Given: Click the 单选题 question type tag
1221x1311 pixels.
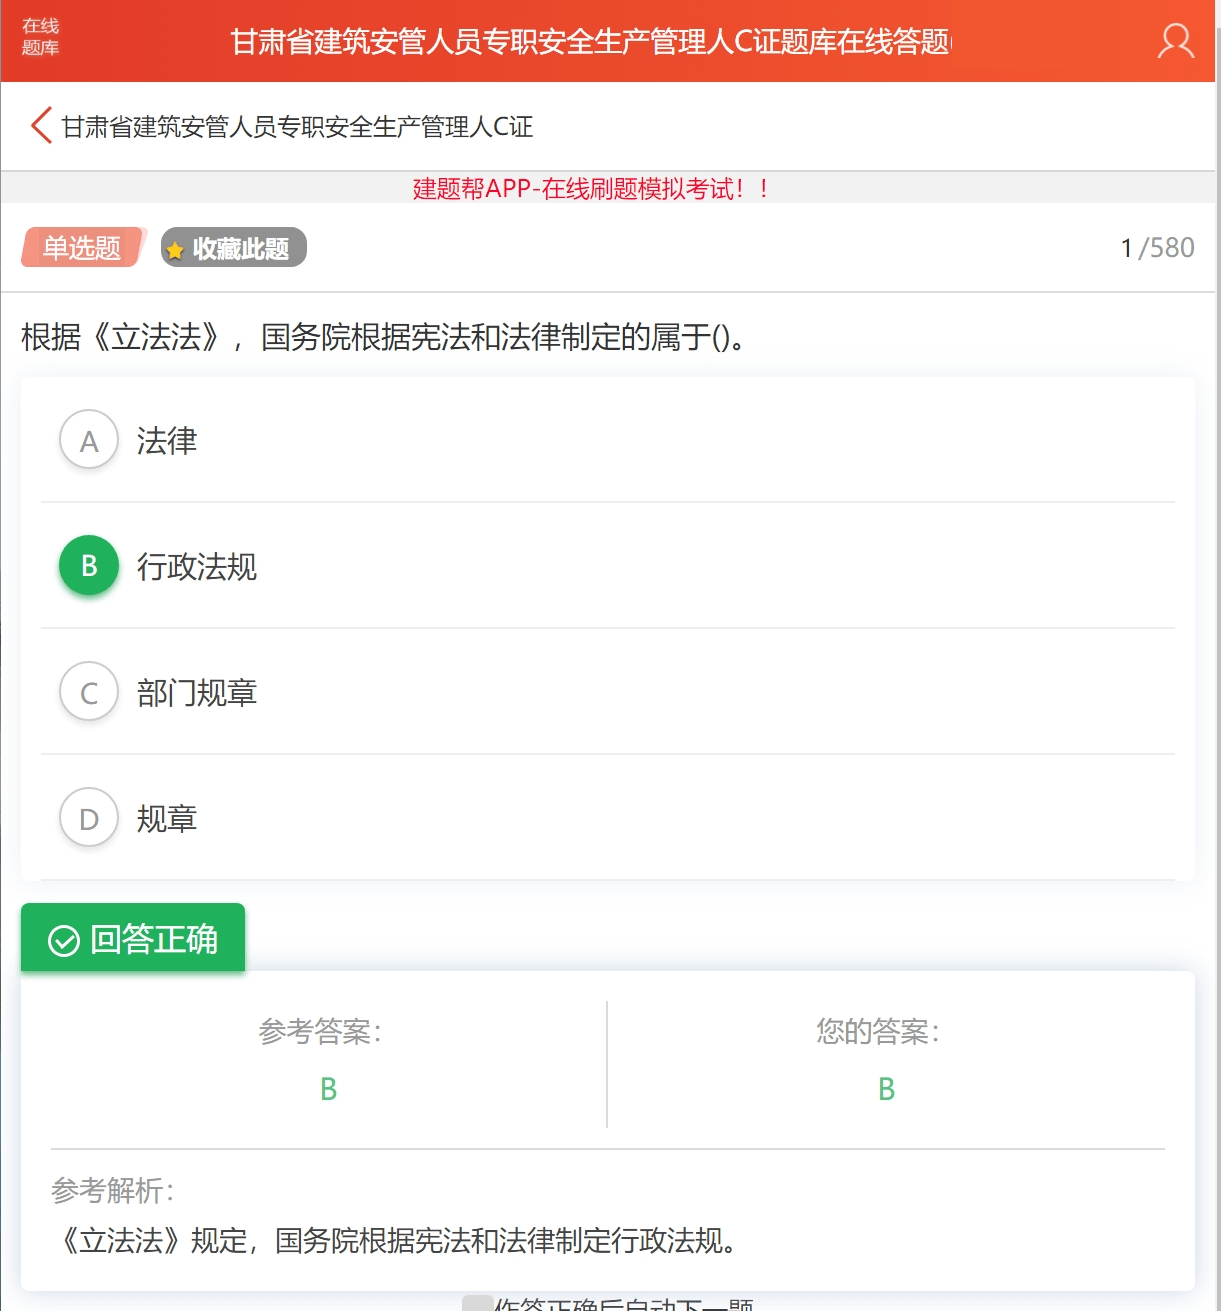Looking at the screenshot, I should coord(83,248).
